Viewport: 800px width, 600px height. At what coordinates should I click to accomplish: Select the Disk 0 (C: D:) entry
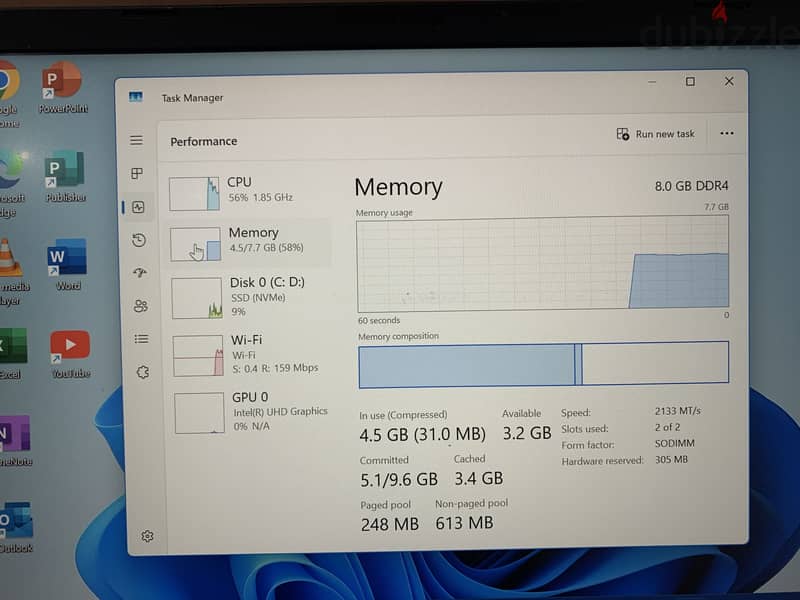coord(250,297)
